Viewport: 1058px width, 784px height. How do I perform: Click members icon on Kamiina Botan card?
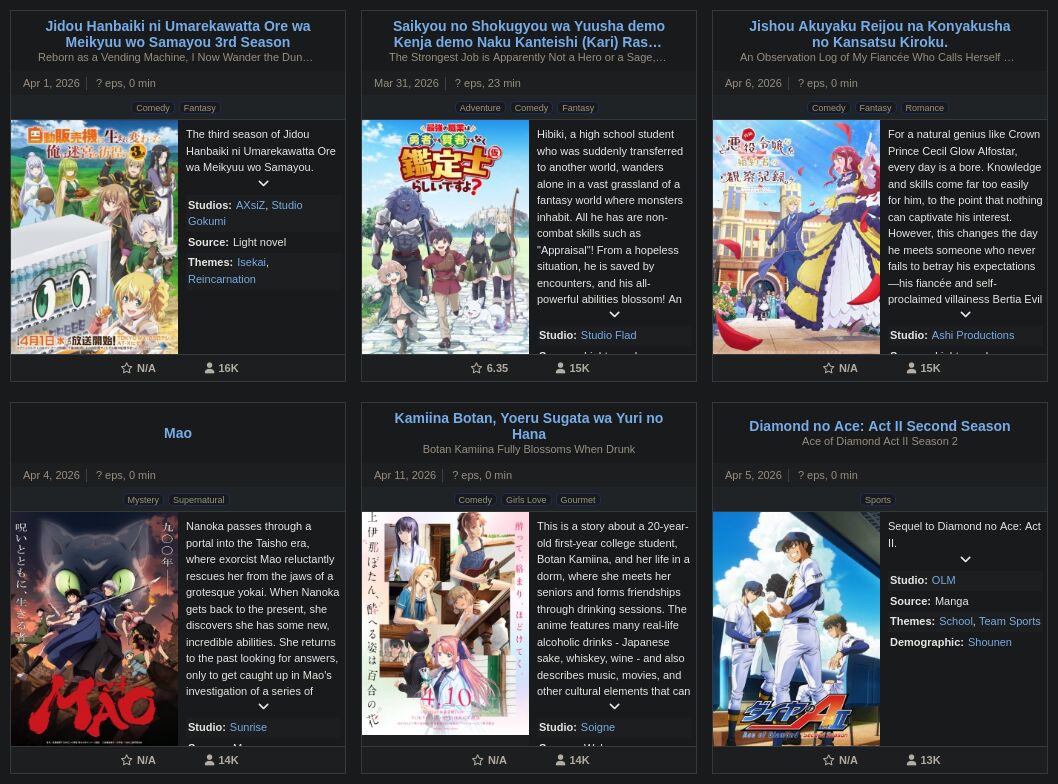pos(560,760)
